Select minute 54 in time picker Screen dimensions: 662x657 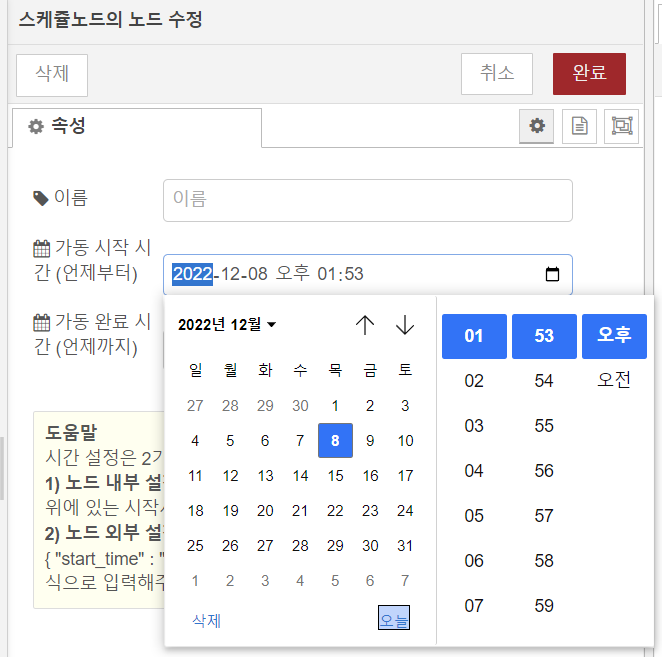pyautogui.click(x=544, y=381)
